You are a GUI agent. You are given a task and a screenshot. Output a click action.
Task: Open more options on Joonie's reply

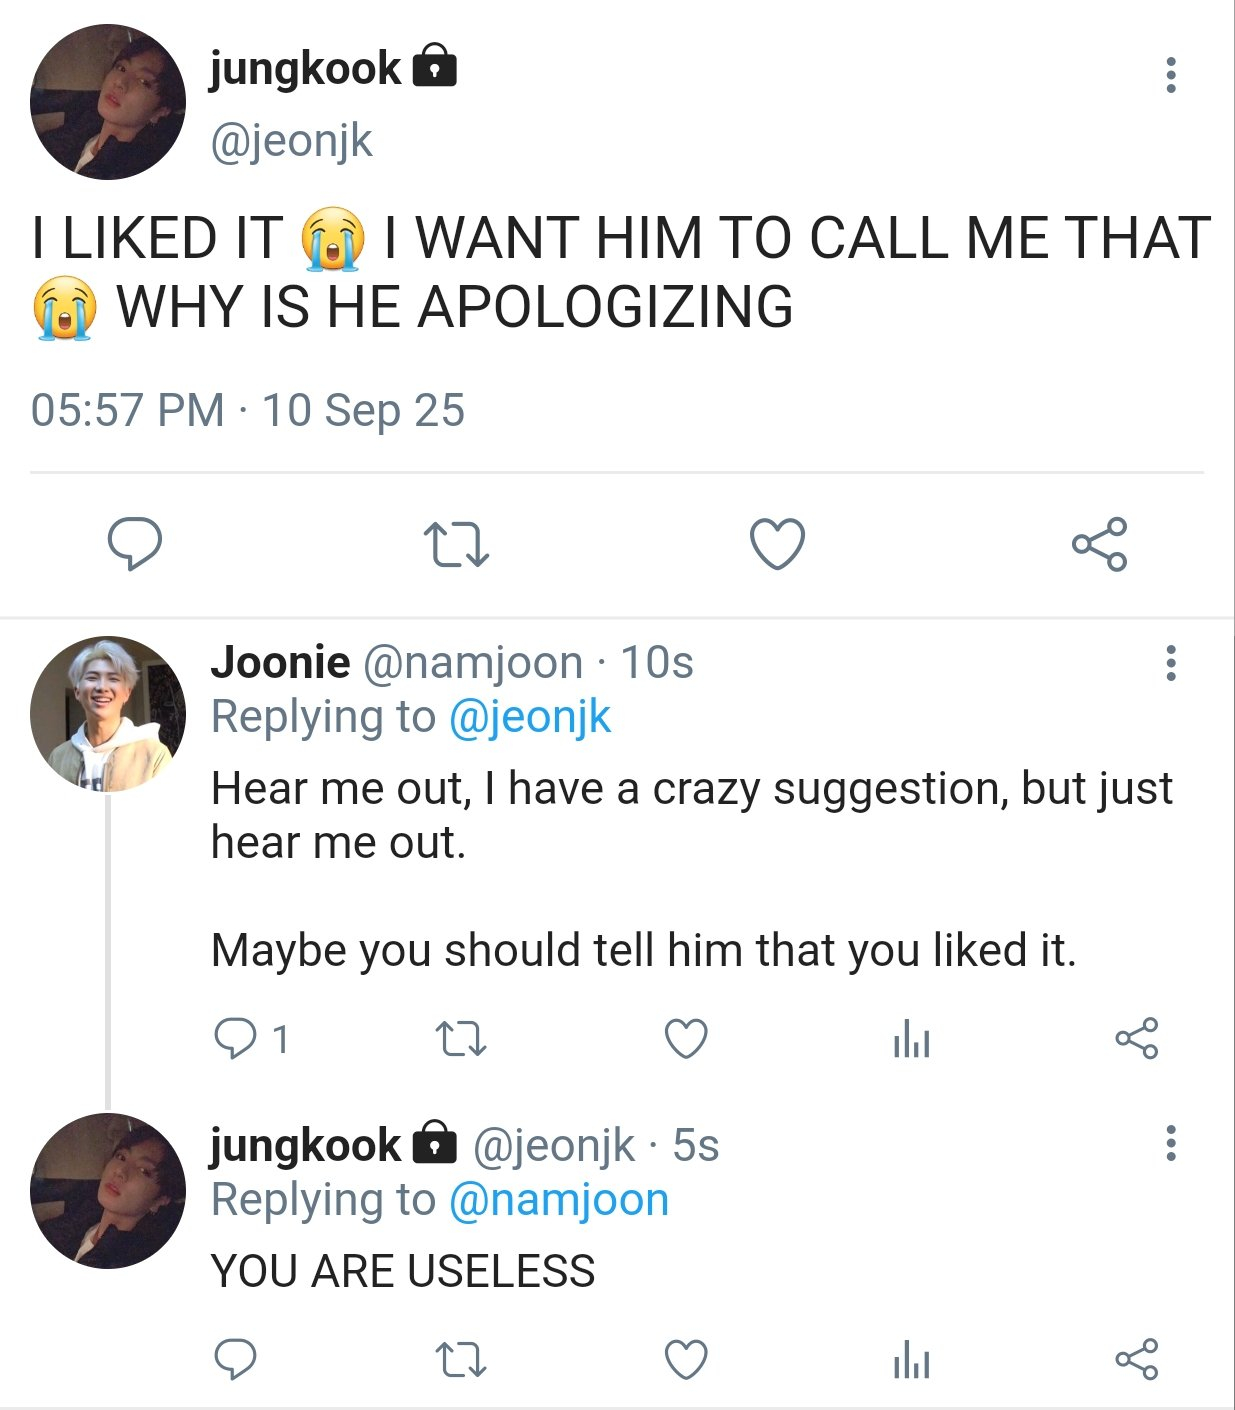pos(1171,663)
